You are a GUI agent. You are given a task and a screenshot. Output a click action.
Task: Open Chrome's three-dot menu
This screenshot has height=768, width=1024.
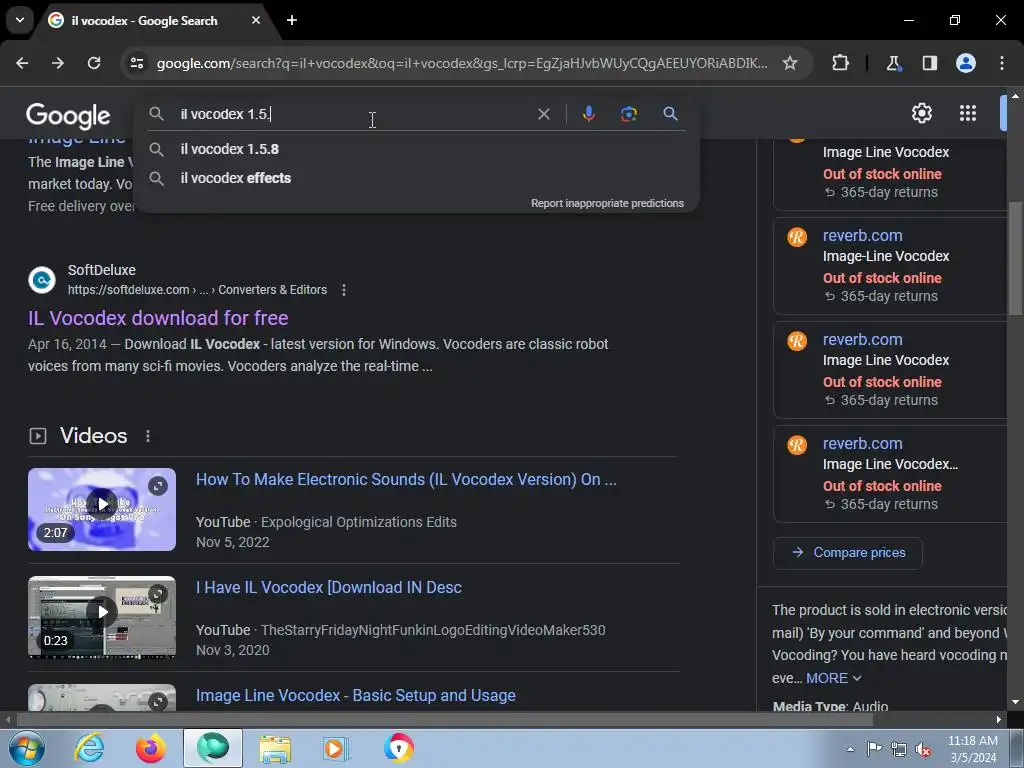(x=1002, y=63)
